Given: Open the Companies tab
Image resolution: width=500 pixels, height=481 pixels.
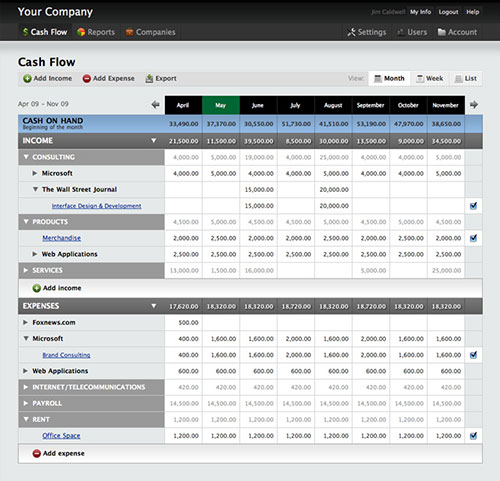Looking at the screenshot, I should pos(151,32).
